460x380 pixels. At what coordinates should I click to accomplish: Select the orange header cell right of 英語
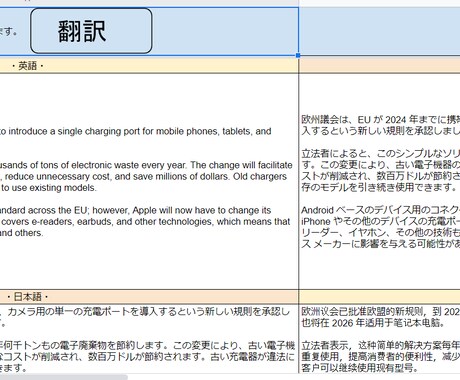[380, 66]
